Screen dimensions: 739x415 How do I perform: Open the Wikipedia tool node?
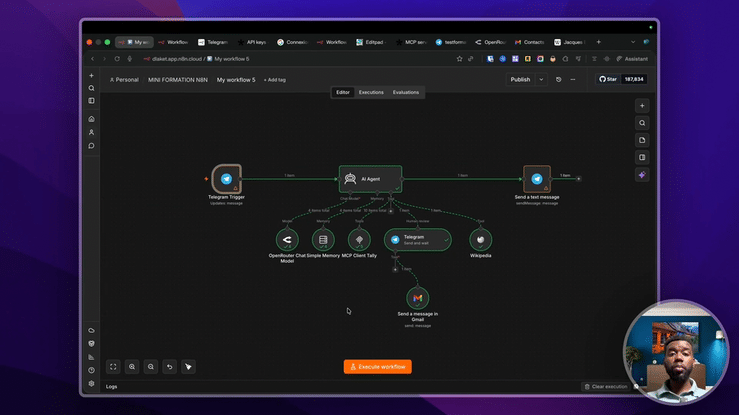480,240
